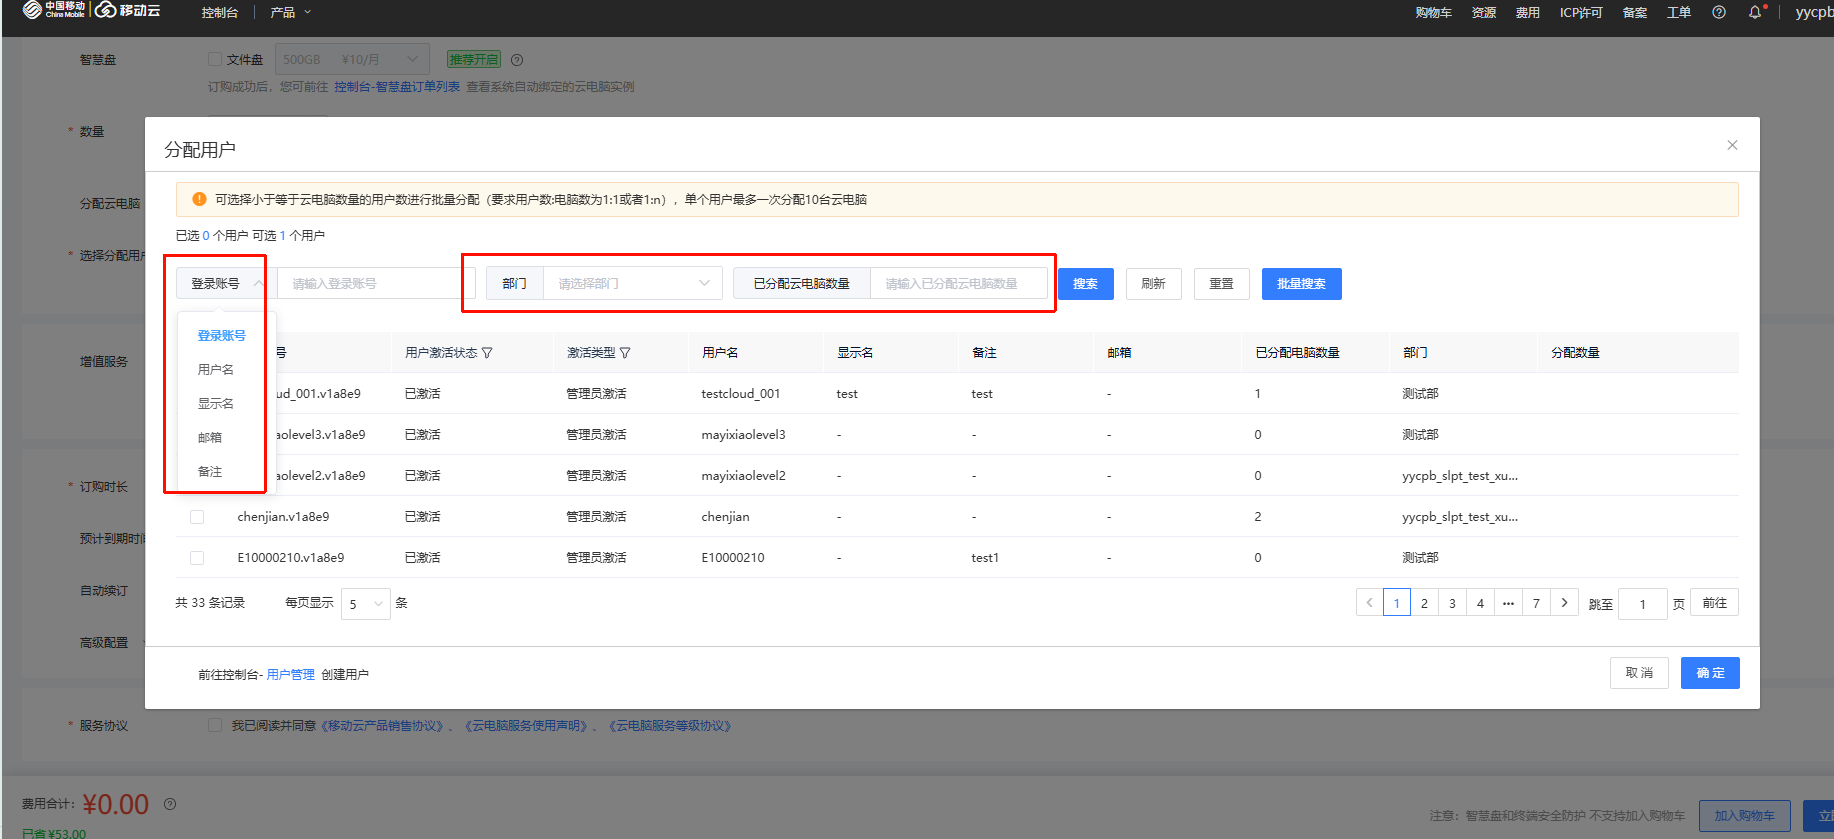Click the 推荐开启 green tag
Viewport: 1834px width, 839px height.
tap(474, 60)
